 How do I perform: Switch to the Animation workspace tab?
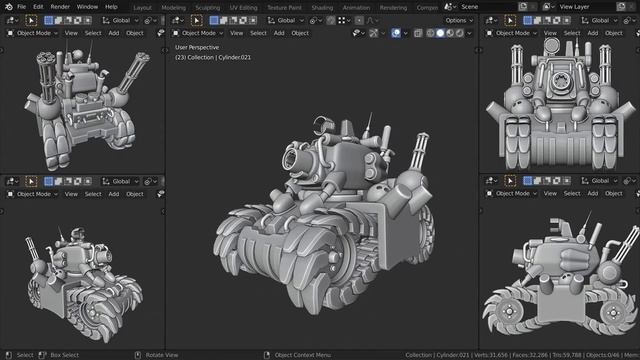356,8
